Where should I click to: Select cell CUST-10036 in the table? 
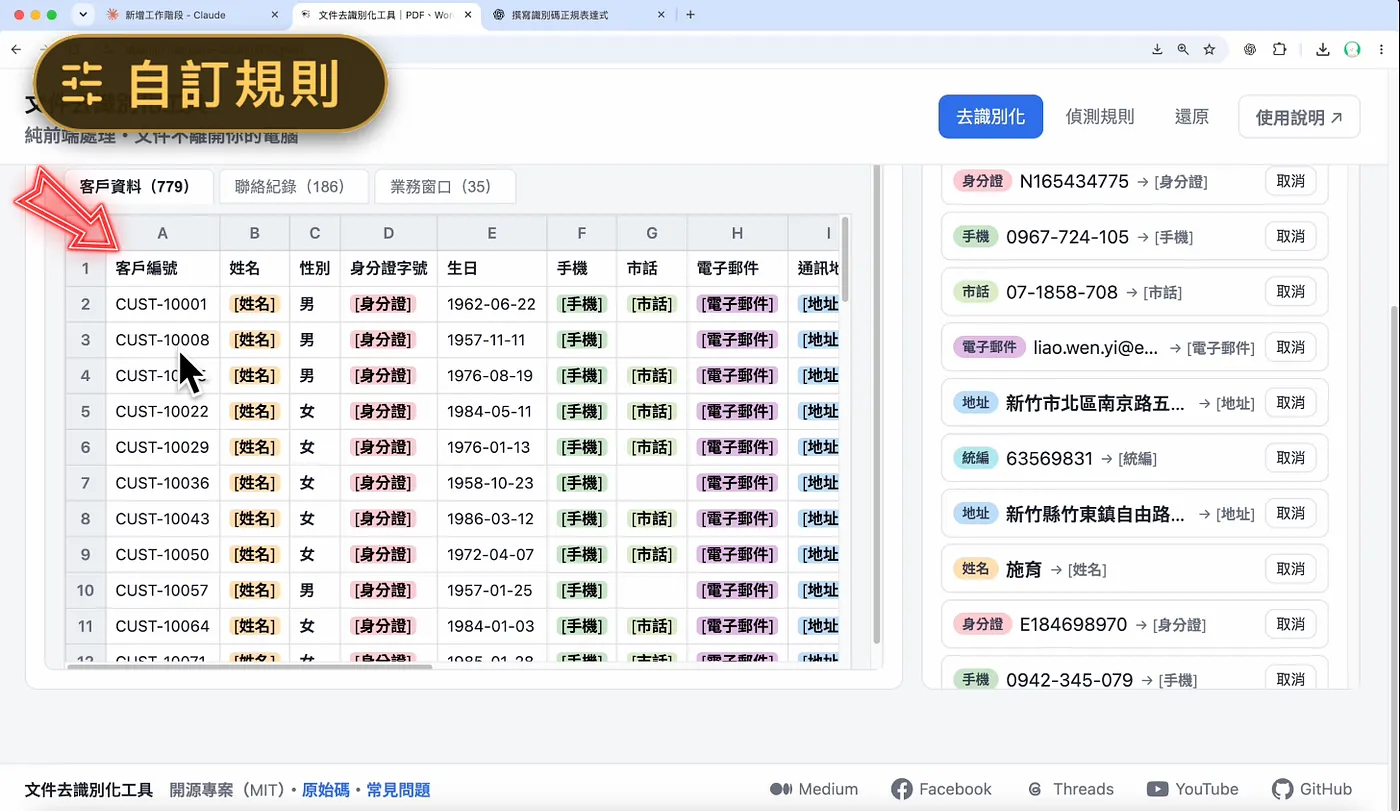(162, 483)
